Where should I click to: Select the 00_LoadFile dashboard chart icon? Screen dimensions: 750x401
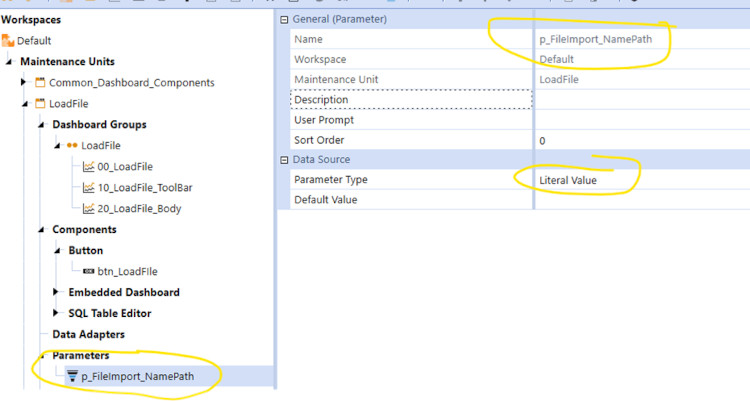(x=89, y=166)
